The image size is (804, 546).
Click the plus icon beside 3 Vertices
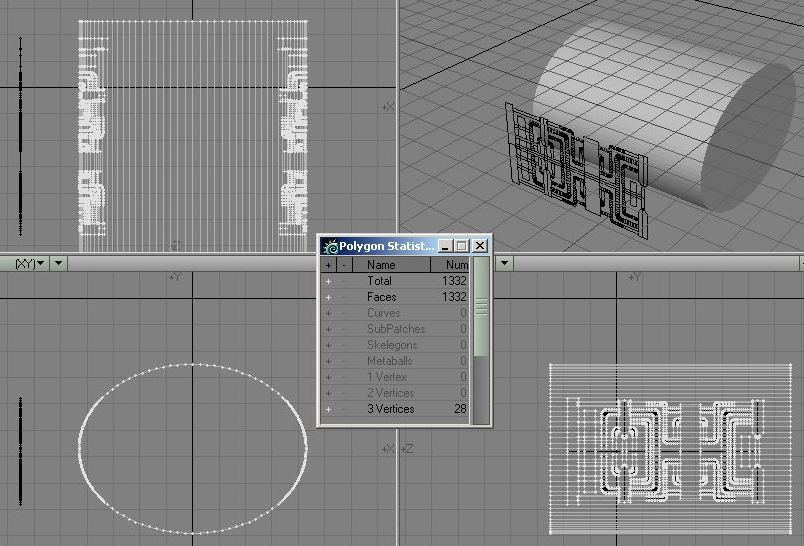[328, 409]
